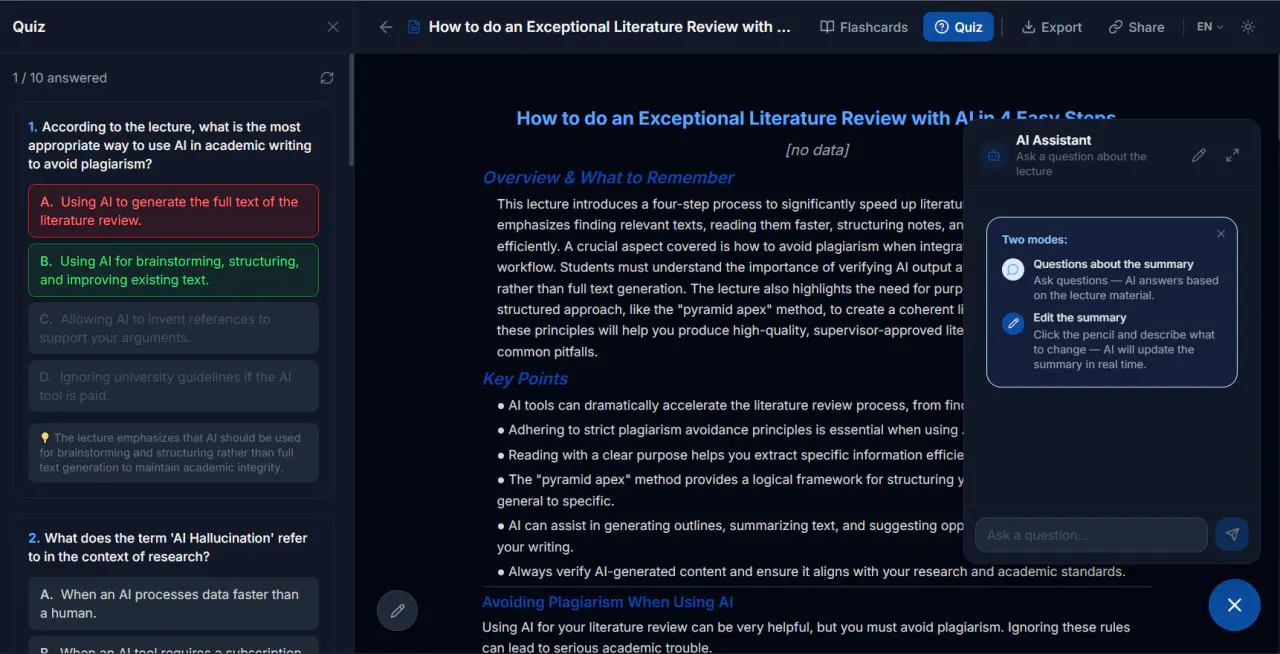This screenshot has width=1280, height=654.
Task: Go back using the left arrow
Action: click(386, 27)
